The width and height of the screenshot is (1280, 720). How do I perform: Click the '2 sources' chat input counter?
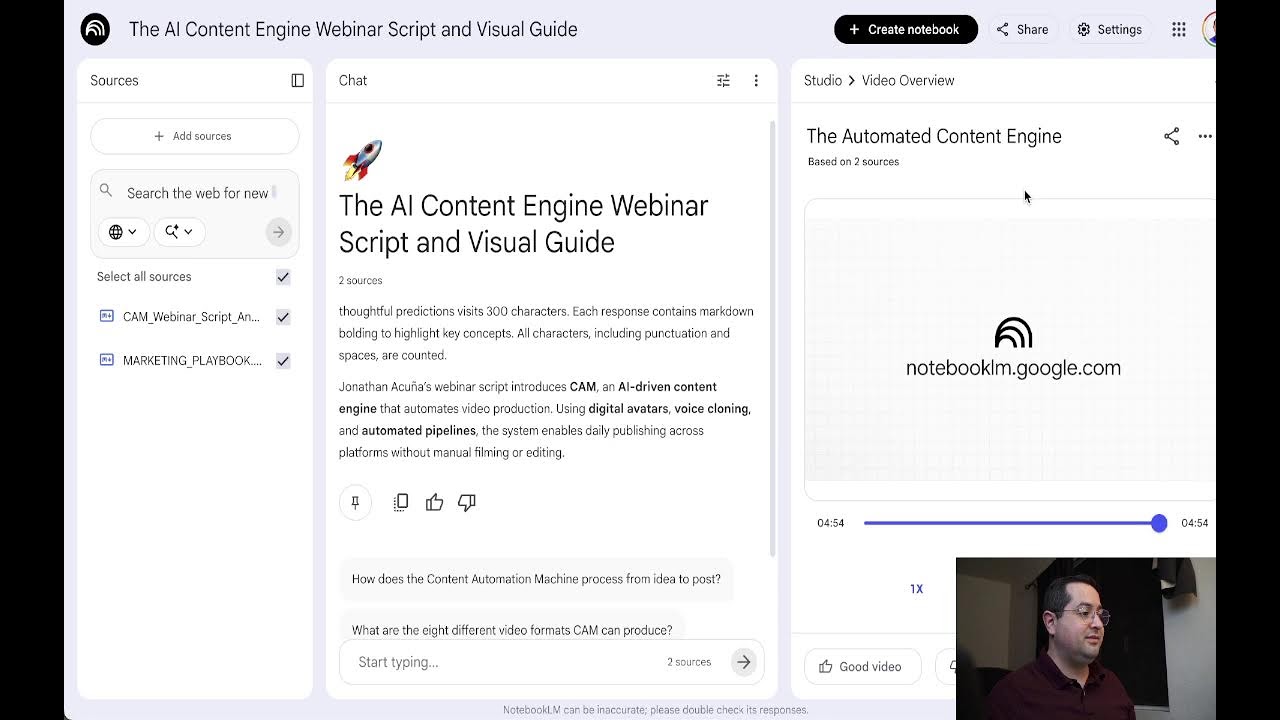pyautogui.click(x=689, y=662)
